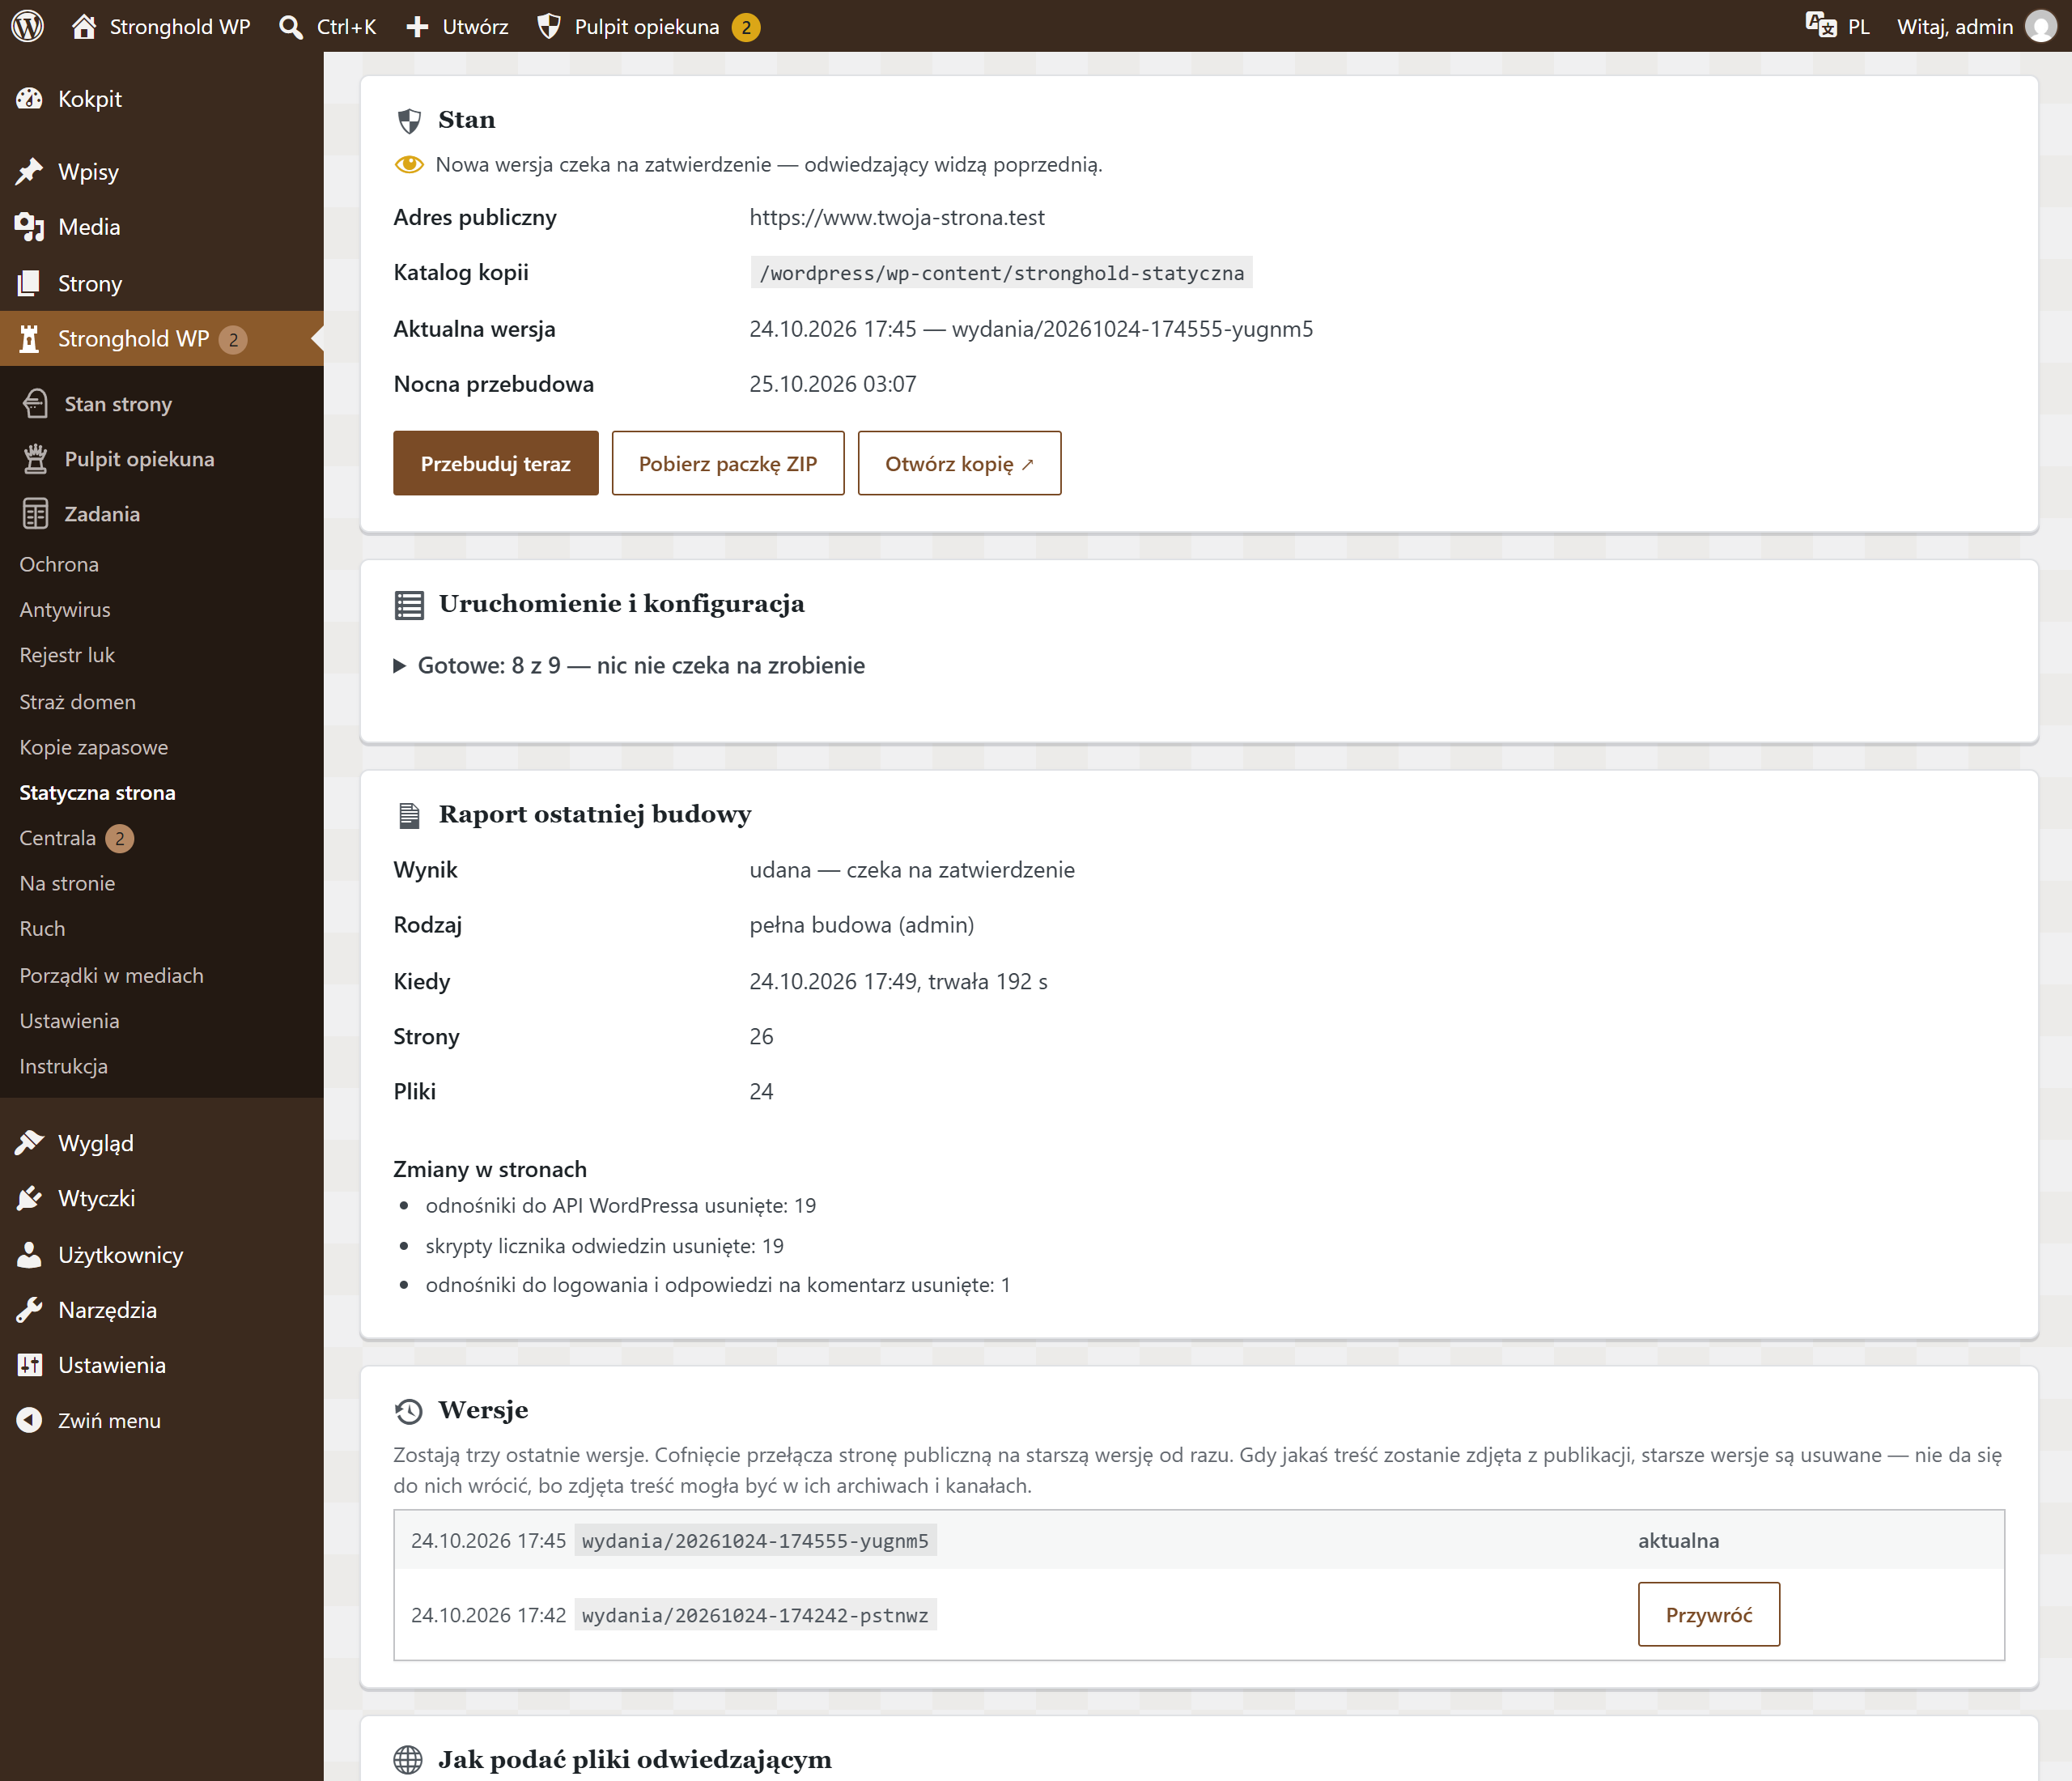The height and width of the screenshot is (1781, 2072).
Task: Expand the Gotowe: 8 z 9 details
Action: click(x=630, y=666)
